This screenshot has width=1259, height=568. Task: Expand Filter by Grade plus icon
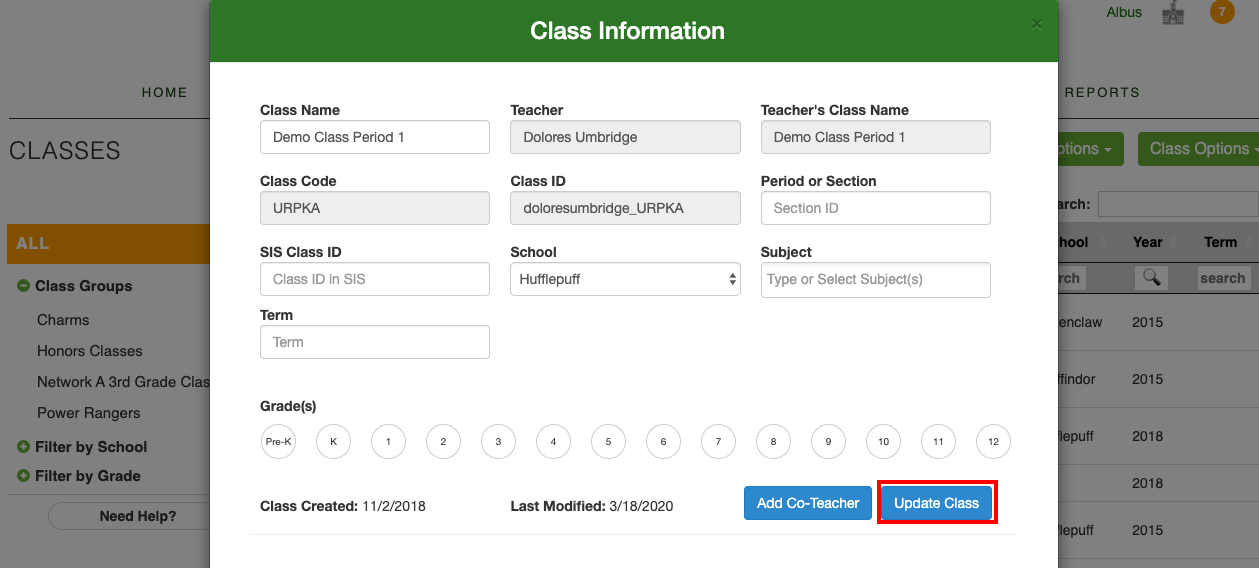click(x=23, y=476)
